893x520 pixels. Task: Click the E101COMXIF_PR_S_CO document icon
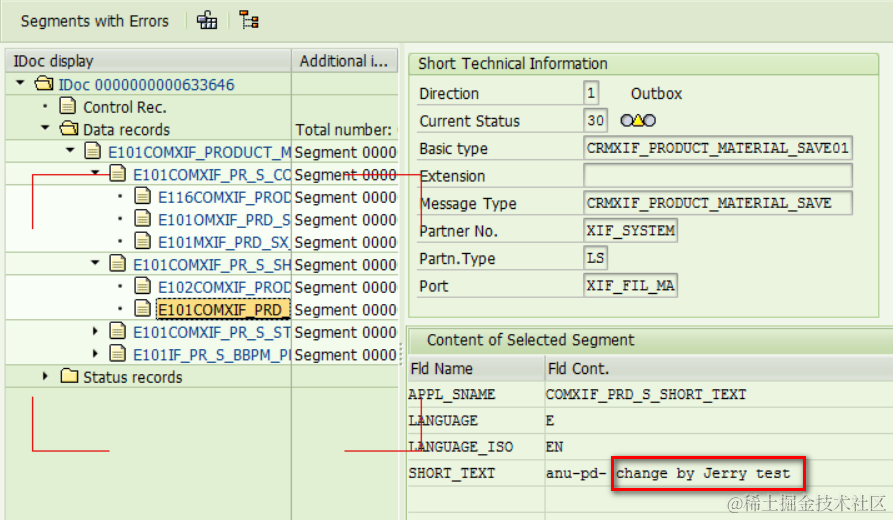tap(117, 174)
